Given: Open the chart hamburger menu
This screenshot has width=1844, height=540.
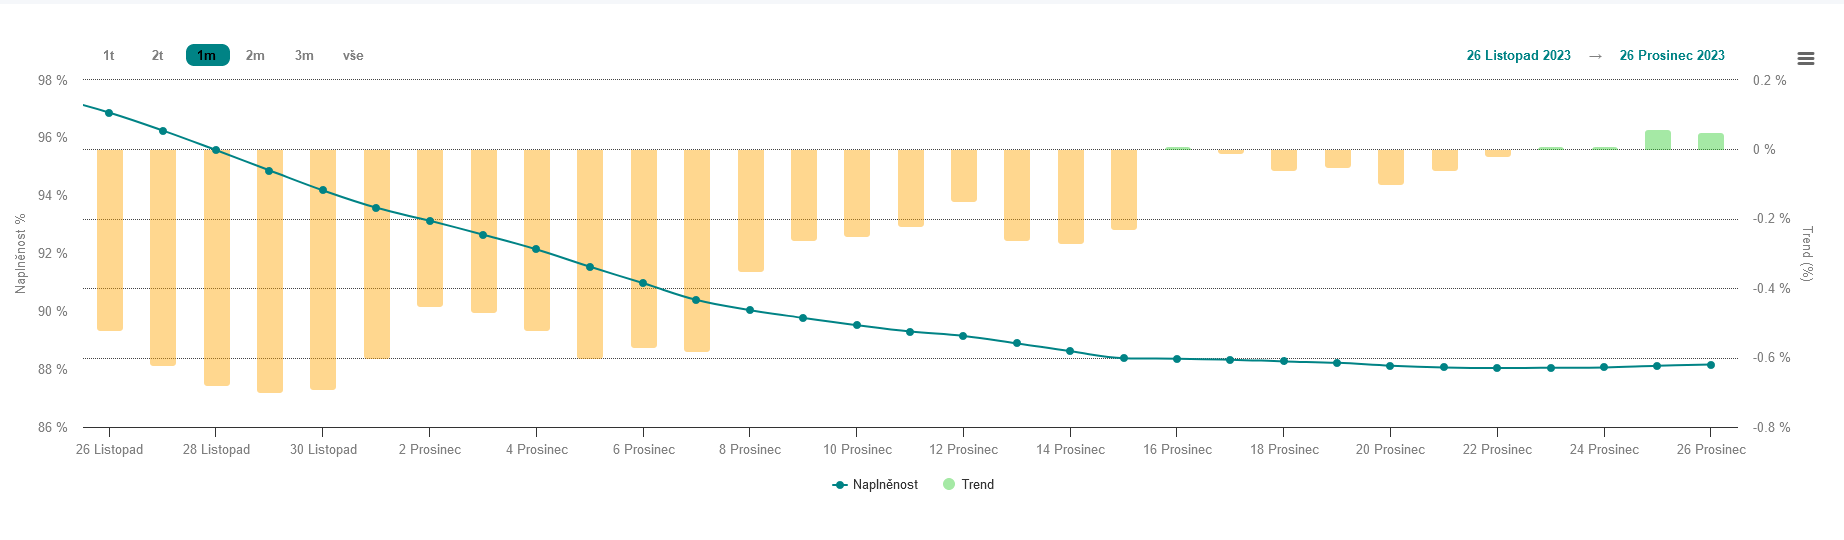Looking at the screenshot, I should [1805, 59].
